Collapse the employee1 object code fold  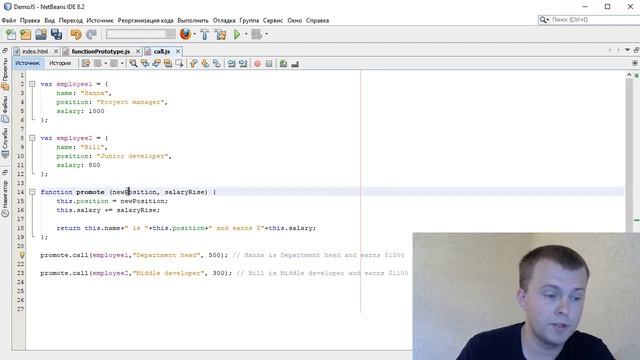(x=32, y=84)
